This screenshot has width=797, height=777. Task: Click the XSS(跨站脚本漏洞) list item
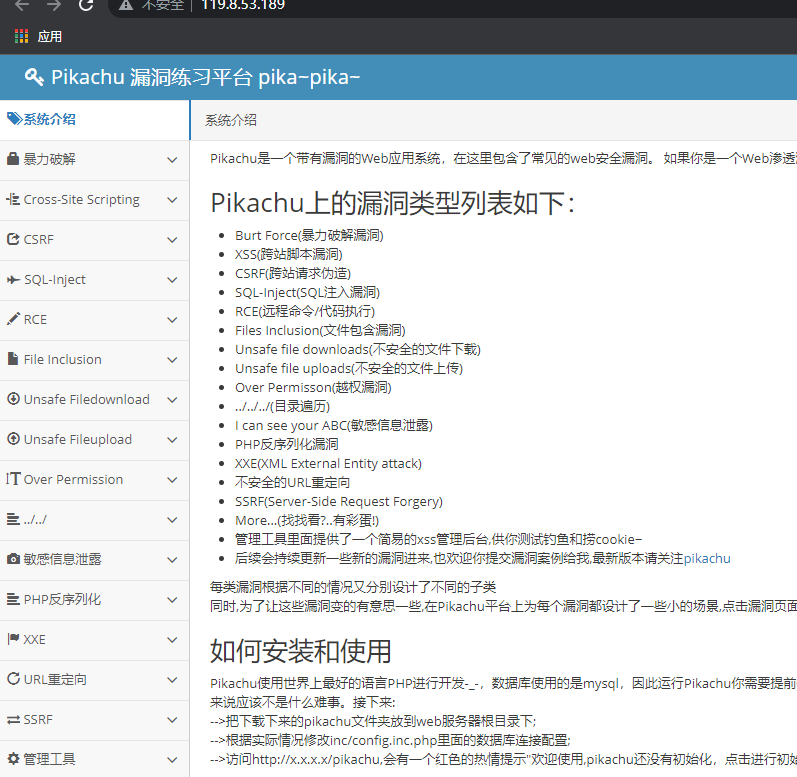coord(289,254)
